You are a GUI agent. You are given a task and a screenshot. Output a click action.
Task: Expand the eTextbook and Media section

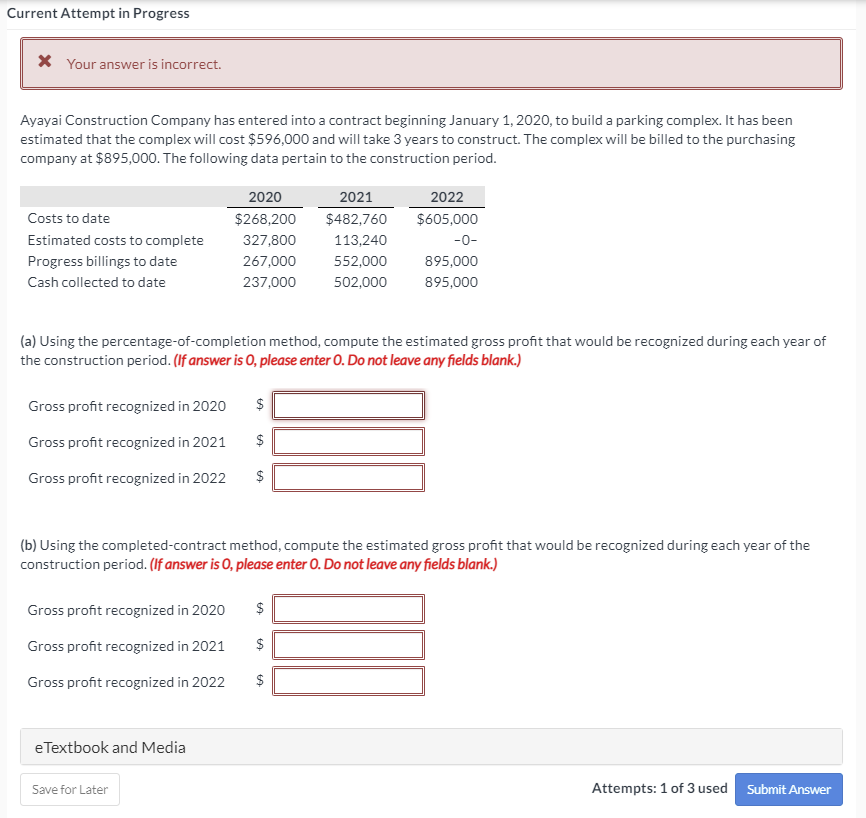[112, 746]
